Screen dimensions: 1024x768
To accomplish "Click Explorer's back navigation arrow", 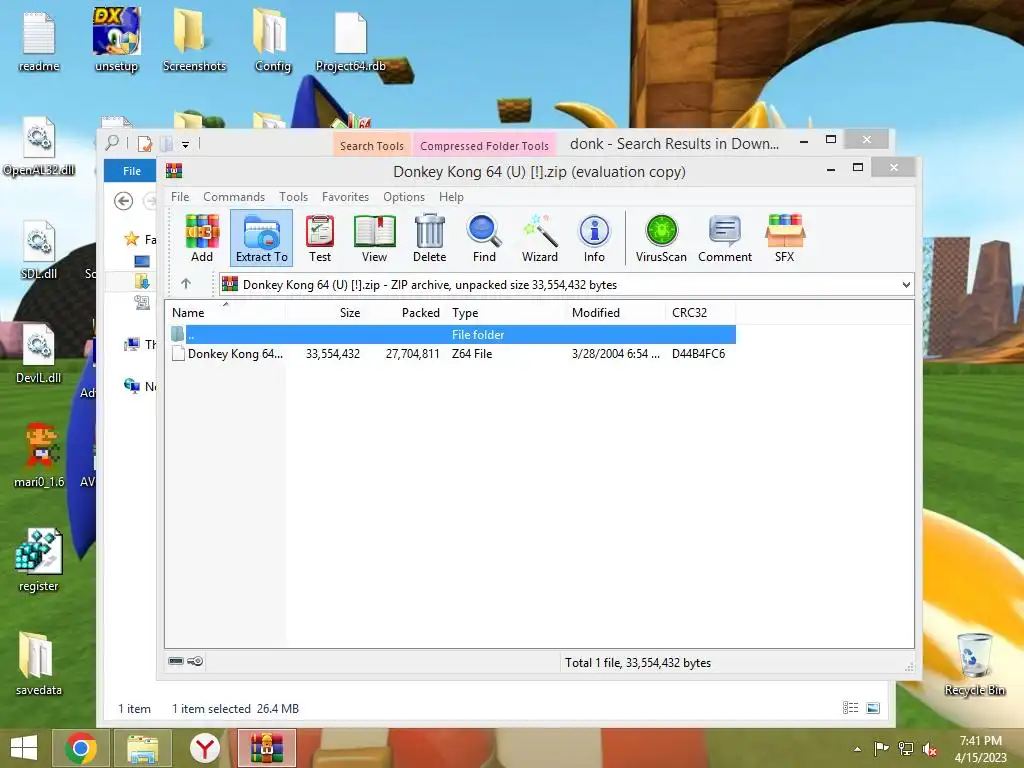I will pyautogui.click(x=123, y=201).
